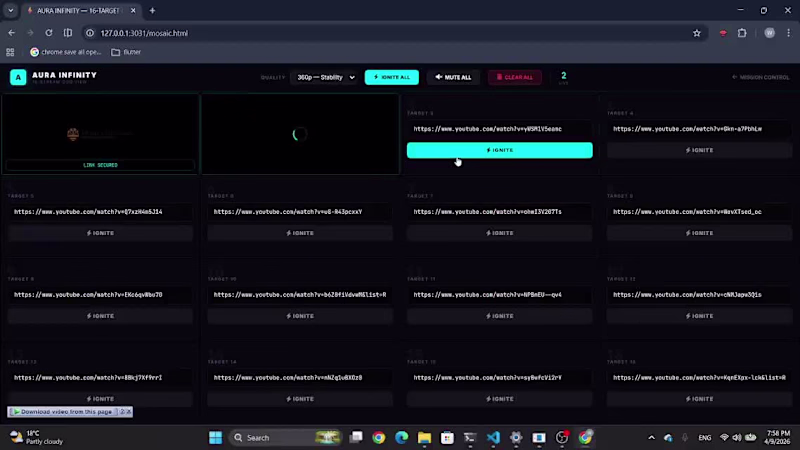Open the Chrome apps grid shortcut
Screen dimensions: 800x450
[10, 52]
